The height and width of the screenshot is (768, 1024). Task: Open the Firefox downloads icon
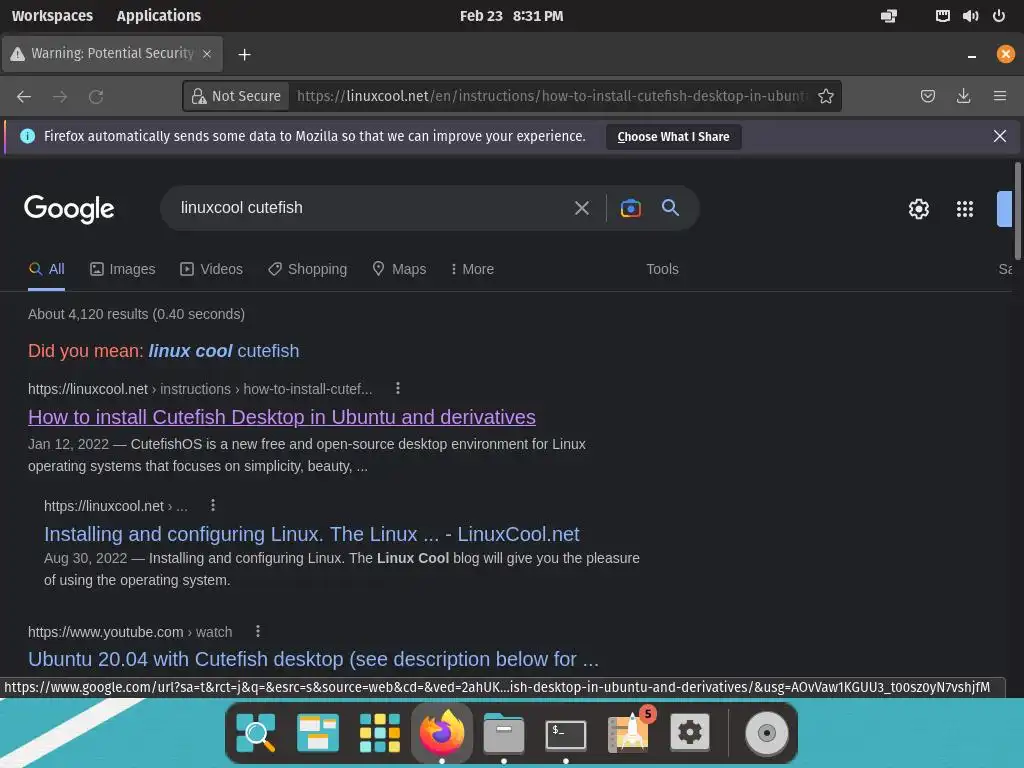pos(963,96)
